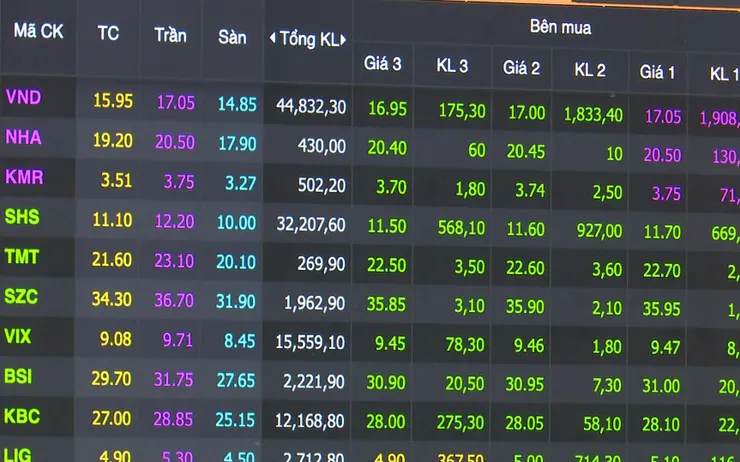Click KBC bid volume 275,30
Screen dimensions: 740x462
460,423
